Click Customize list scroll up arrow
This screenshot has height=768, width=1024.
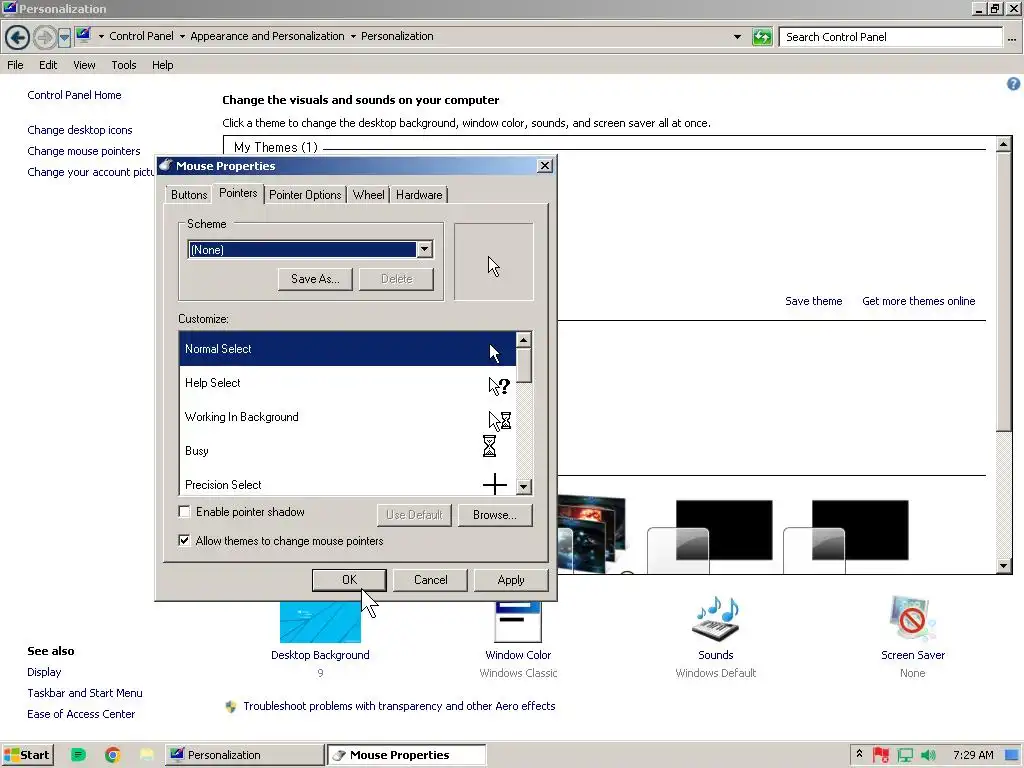(x=524, y=340)
